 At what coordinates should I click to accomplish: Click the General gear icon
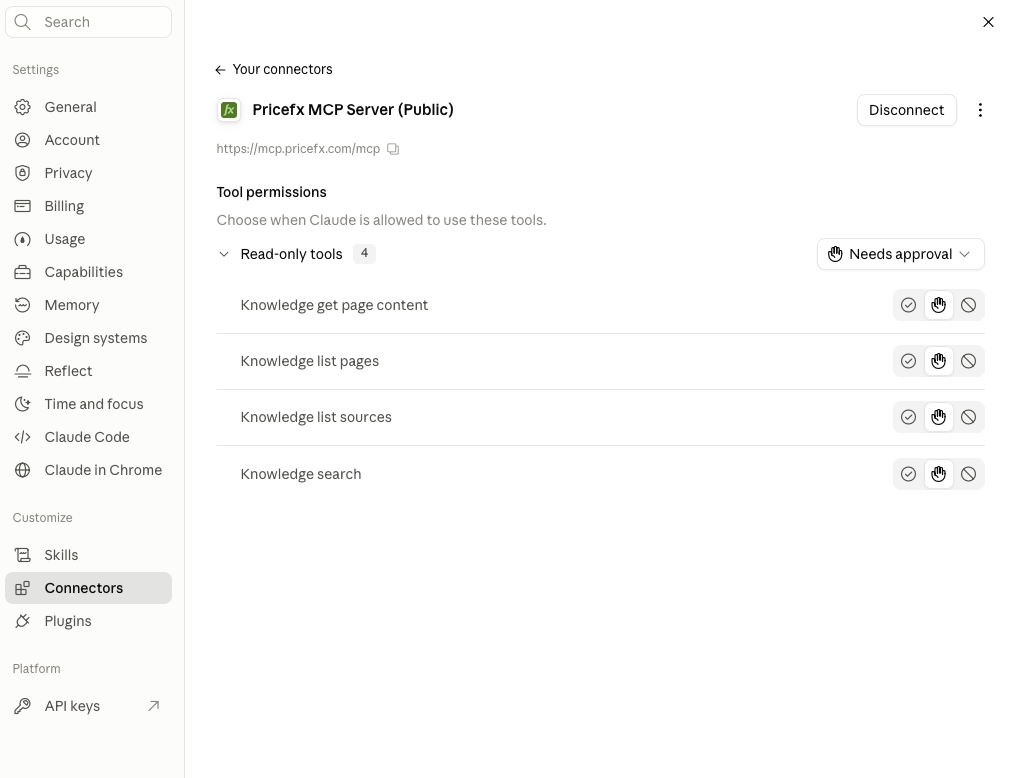(x=23, y=107)
